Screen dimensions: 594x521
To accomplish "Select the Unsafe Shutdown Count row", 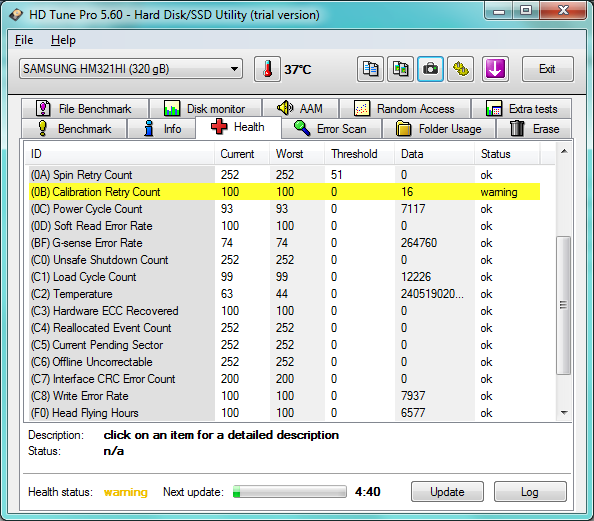I will pos(283,260).
